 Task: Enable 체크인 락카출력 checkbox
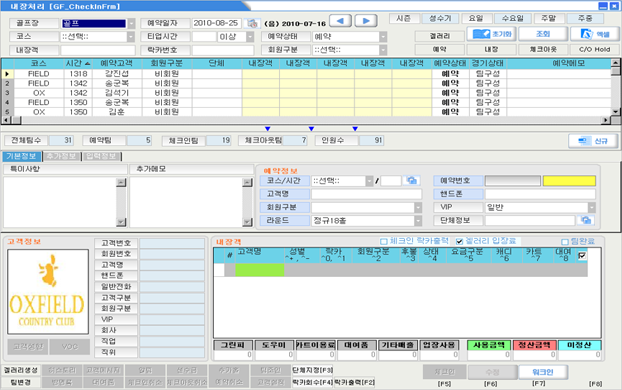coord(384,241)
